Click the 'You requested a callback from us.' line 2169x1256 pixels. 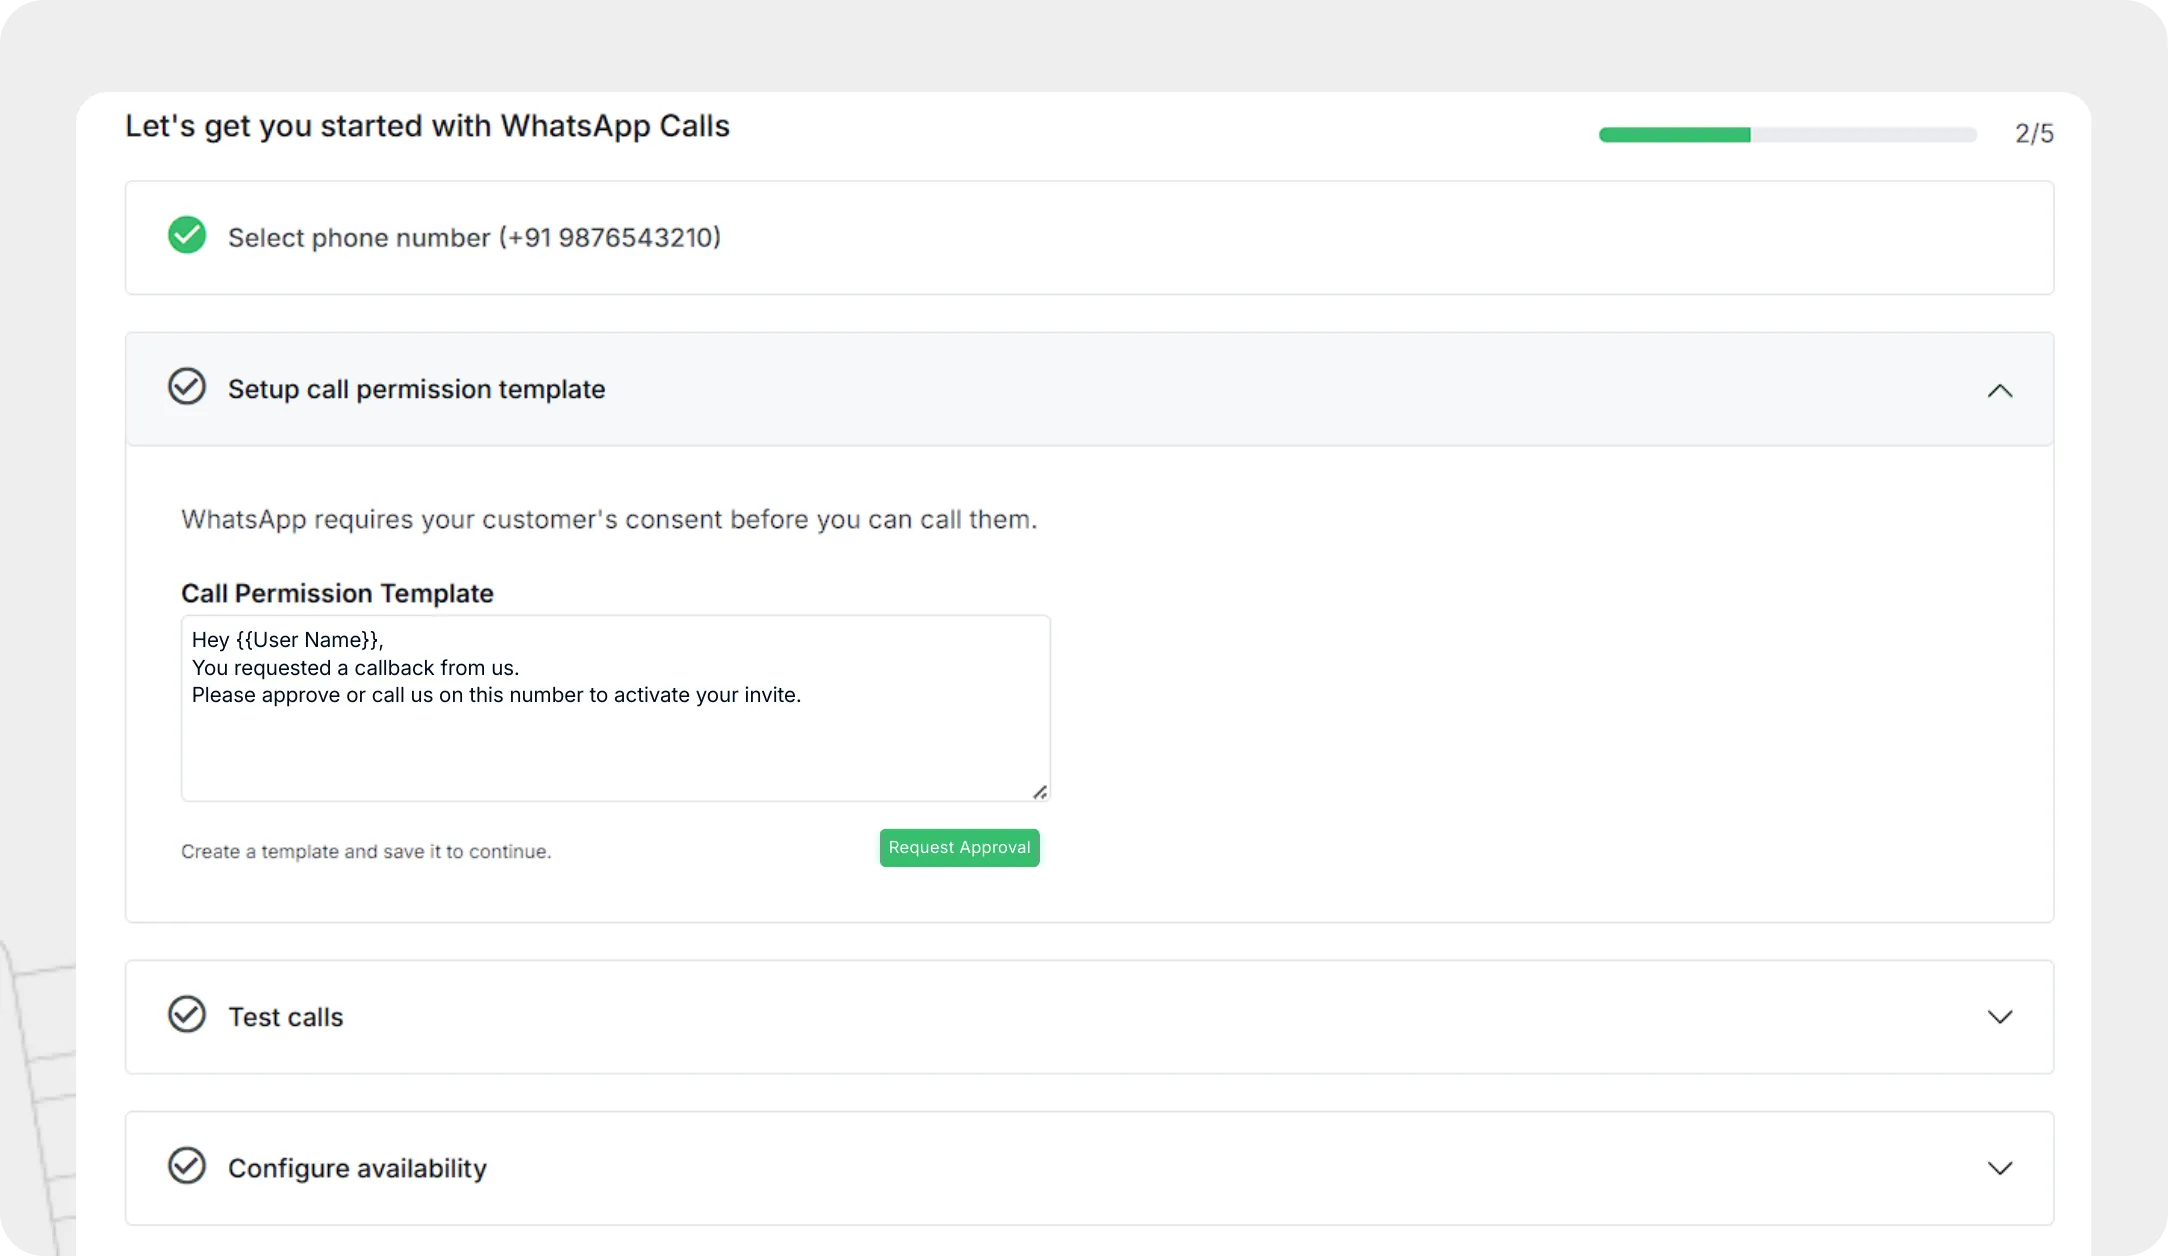355,668
